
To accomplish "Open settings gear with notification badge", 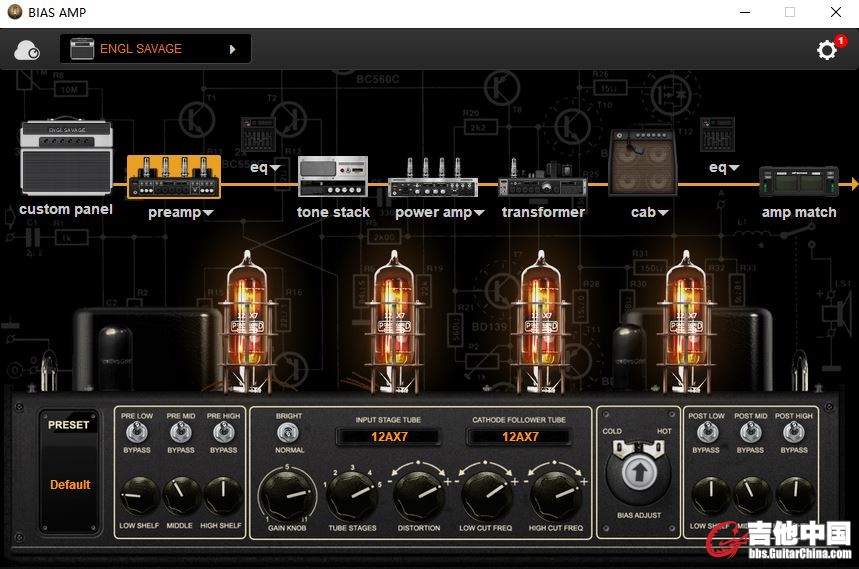I will (827, 50).
